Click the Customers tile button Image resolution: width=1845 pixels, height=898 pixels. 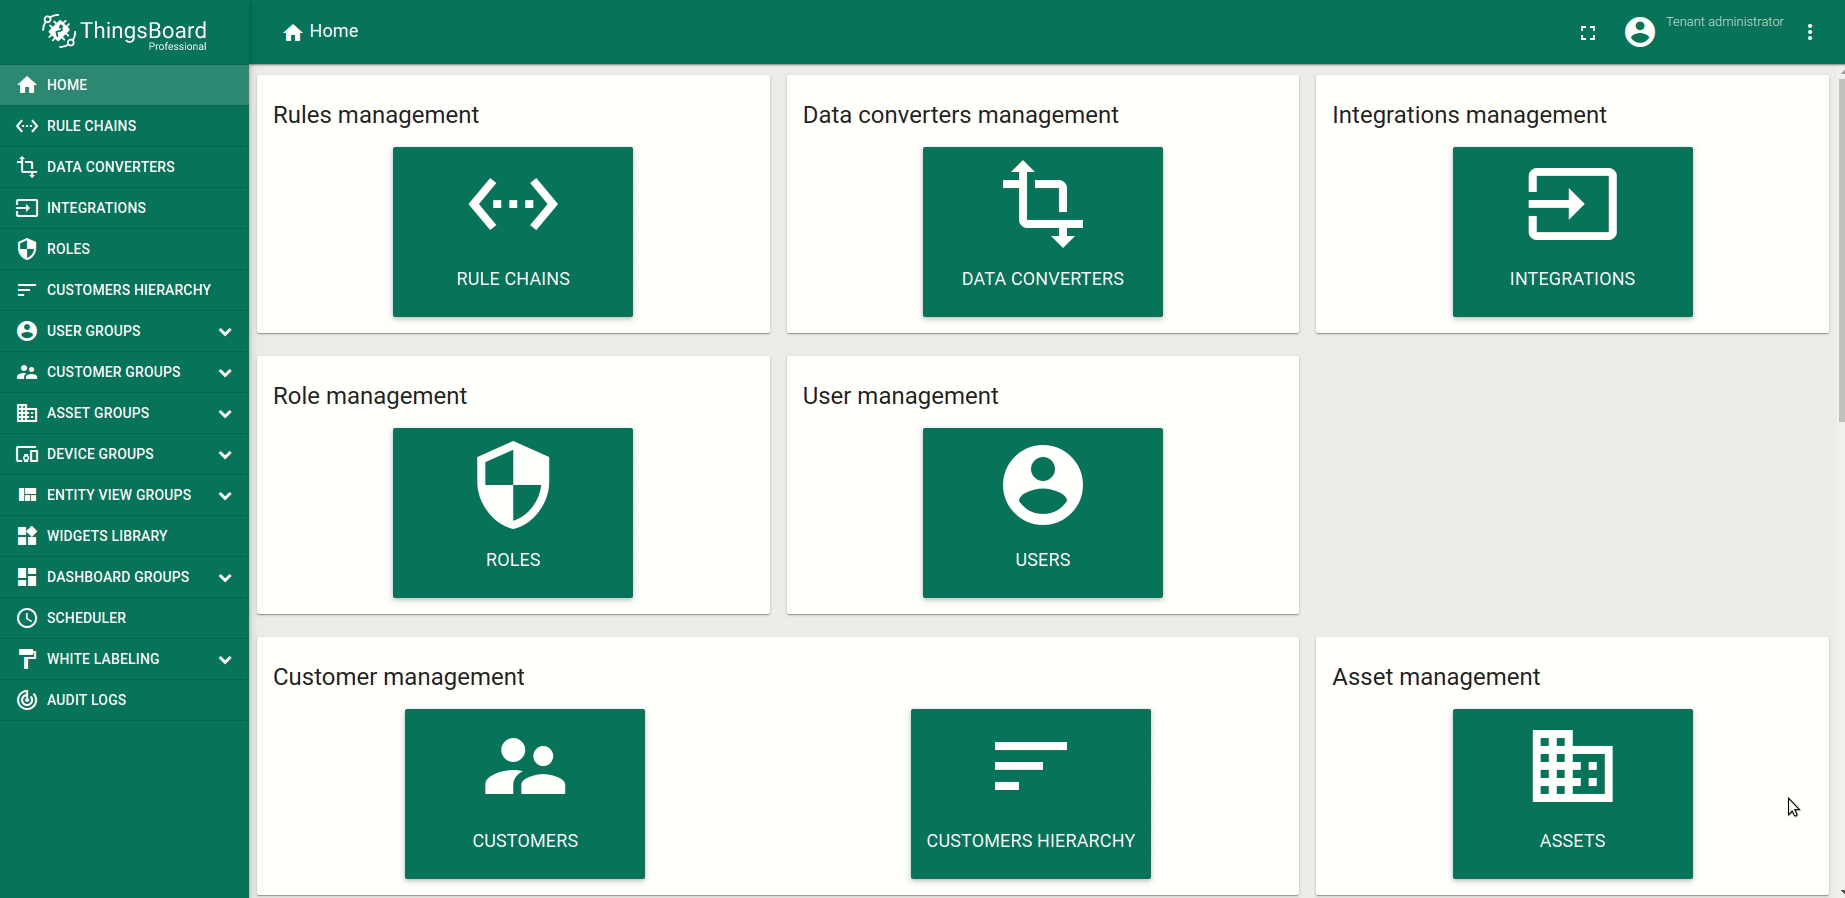click(x=524, y=794)
